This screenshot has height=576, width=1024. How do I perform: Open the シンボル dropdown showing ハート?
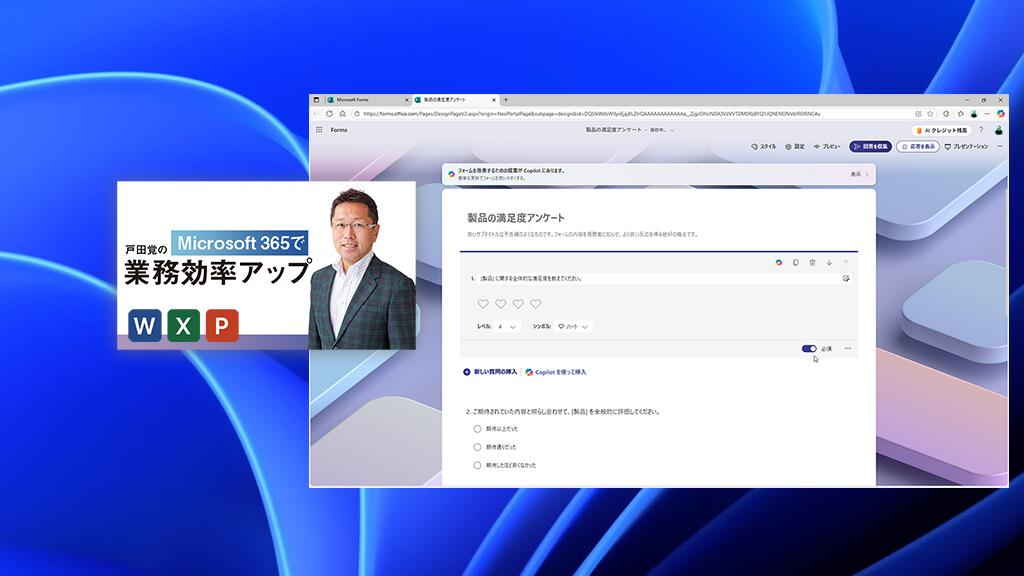point(575,327)
